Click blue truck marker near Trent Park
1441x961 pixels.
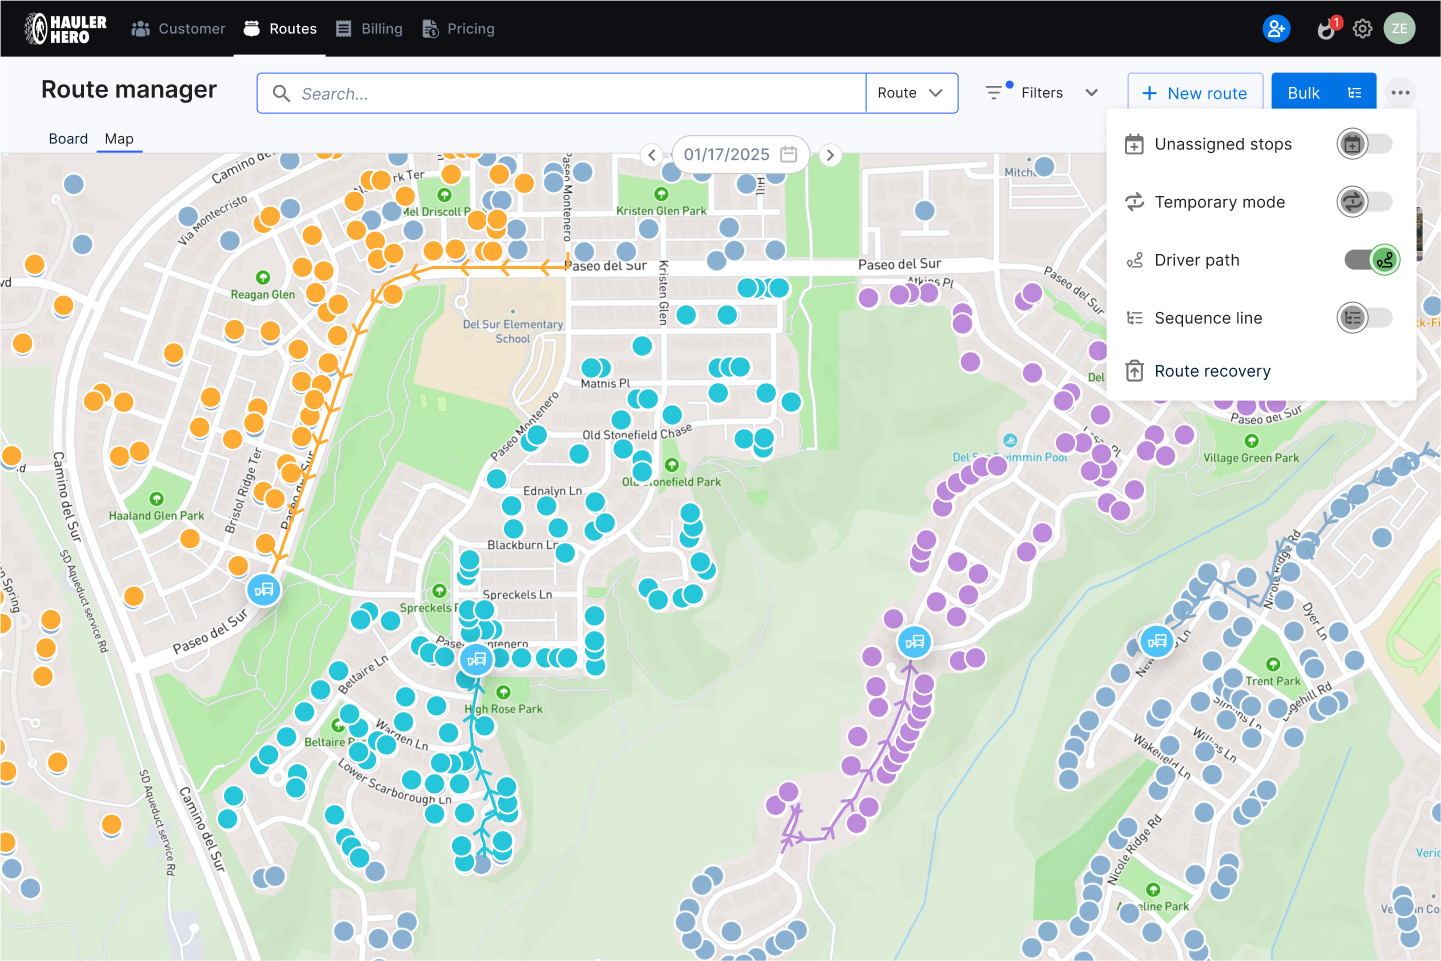pyautogui.click(x=1157, y=641)
